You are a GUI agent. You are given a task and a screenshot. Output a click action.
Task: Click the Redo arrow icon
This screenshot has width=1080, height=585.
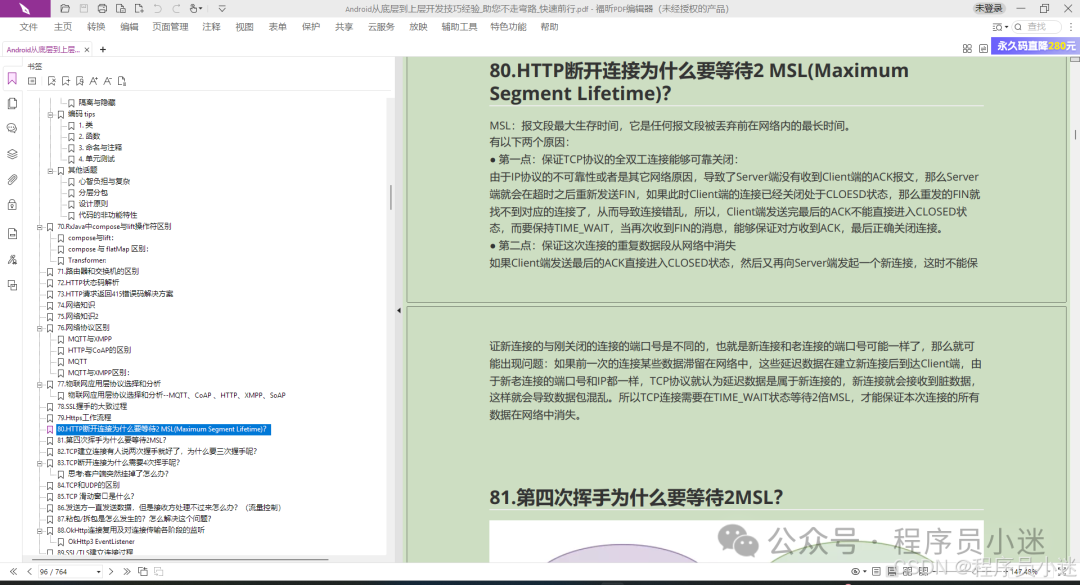coord(176,9)
